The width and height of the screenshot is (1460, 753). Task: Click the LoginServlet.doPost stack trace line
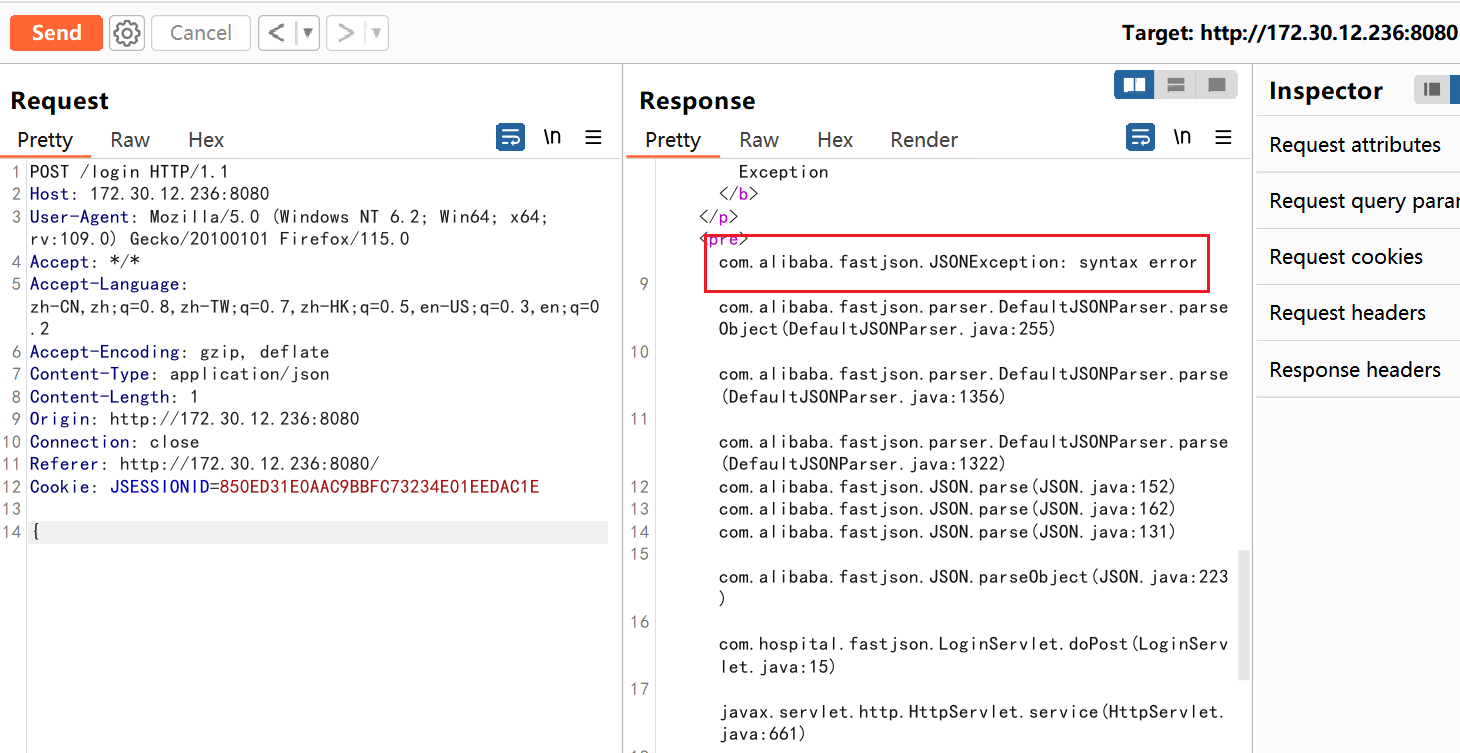click(x=973, y=655)
